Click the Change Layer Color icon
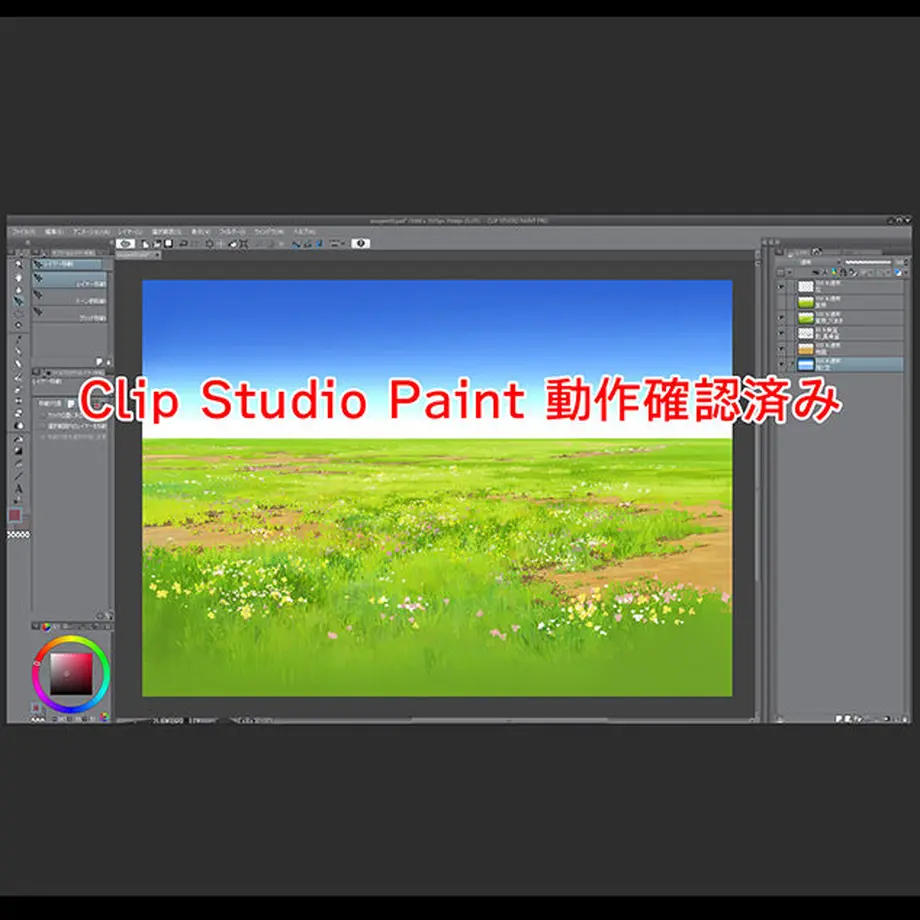The image size is (920, 920). point(897,272)
